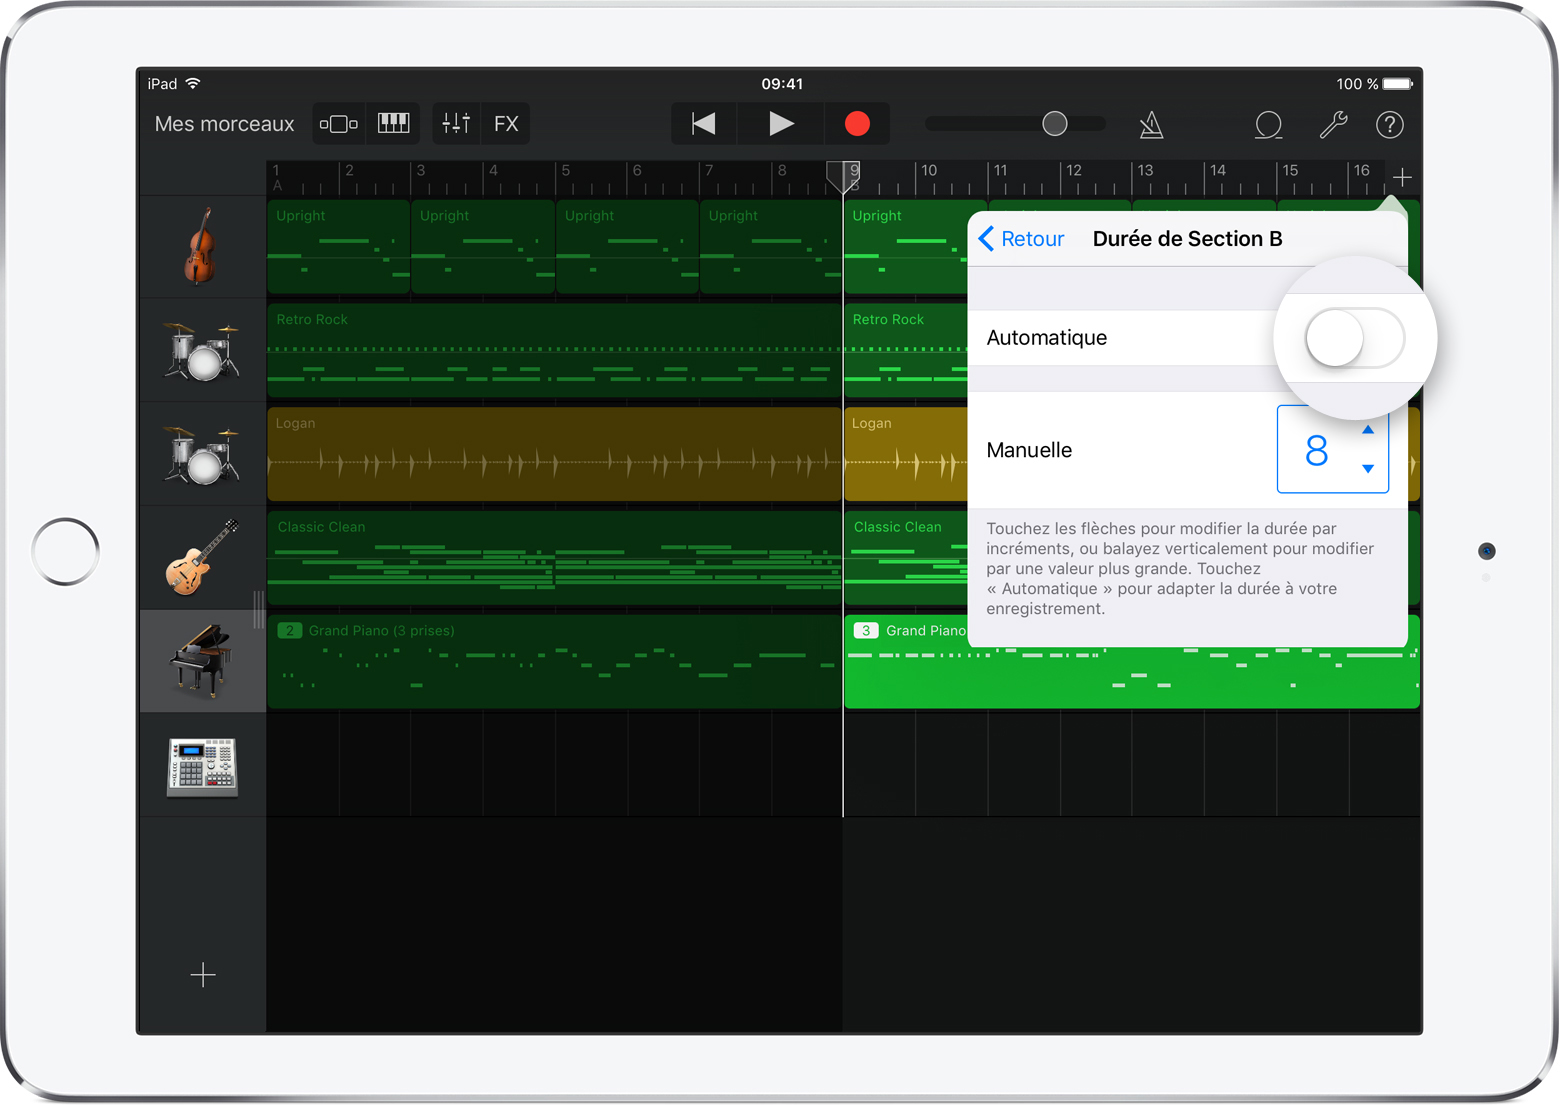Adjust the master volume slider
Screen dimensions: 1560x1106
tap(1054, 123)
